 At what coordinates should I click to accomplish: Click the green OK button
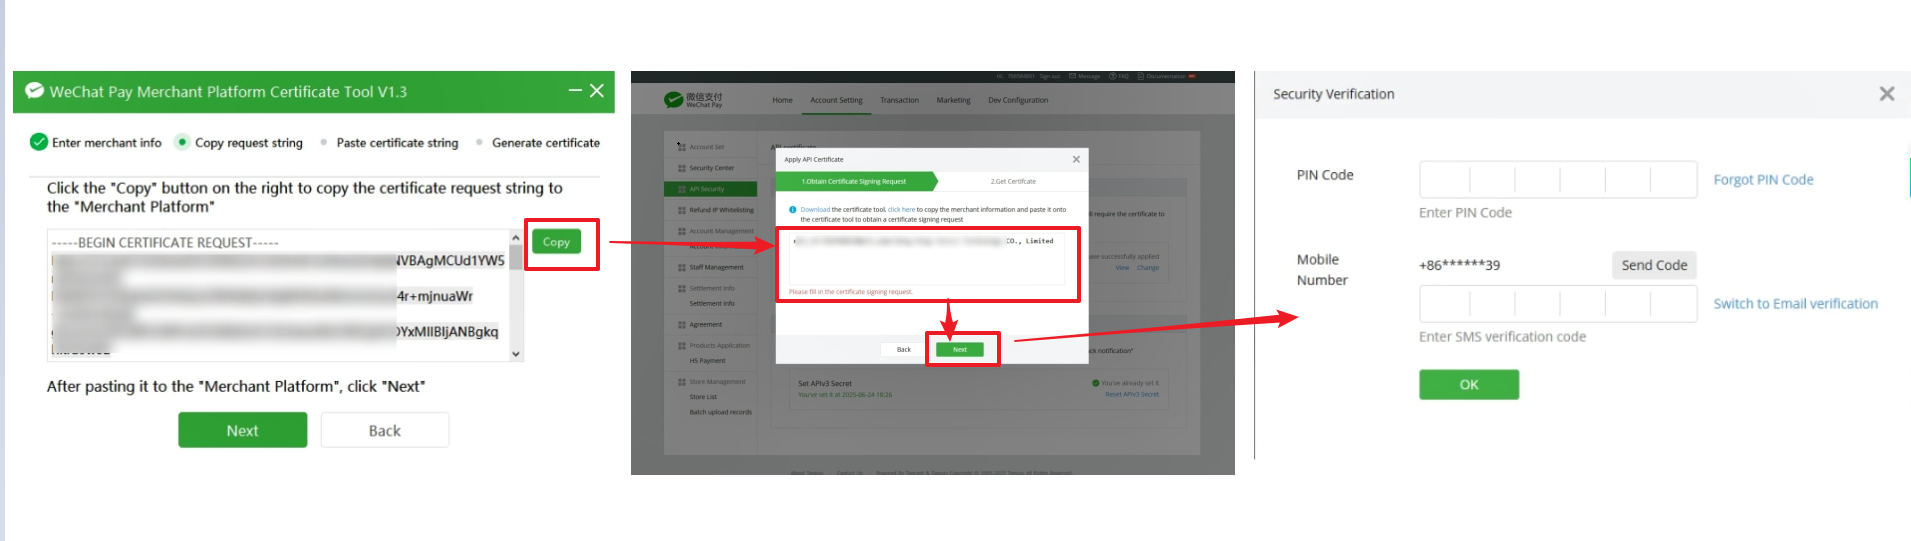(1469, 384)
